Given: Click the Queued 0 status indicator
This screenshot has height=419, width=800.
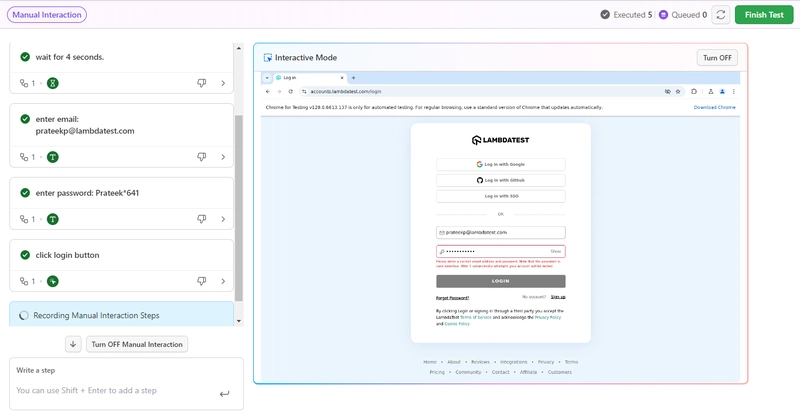Looking at the screenshot, I should (x=683, y=15).
